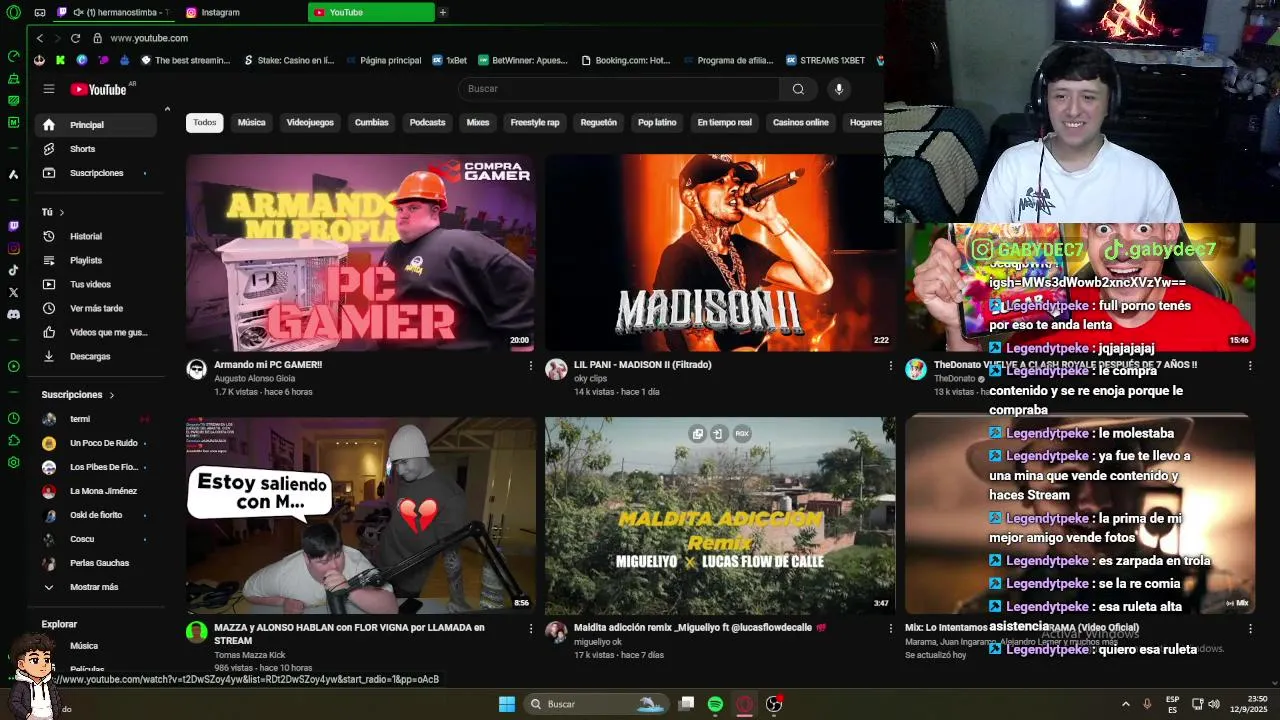Open sidebar history clock icon
Screen dimensions: 1280x720
13,418
